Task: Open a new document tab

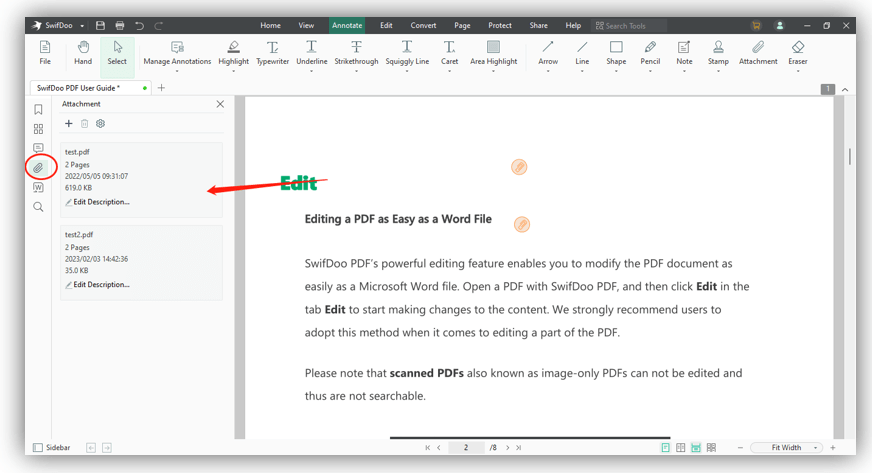Action: click(161, 88)
